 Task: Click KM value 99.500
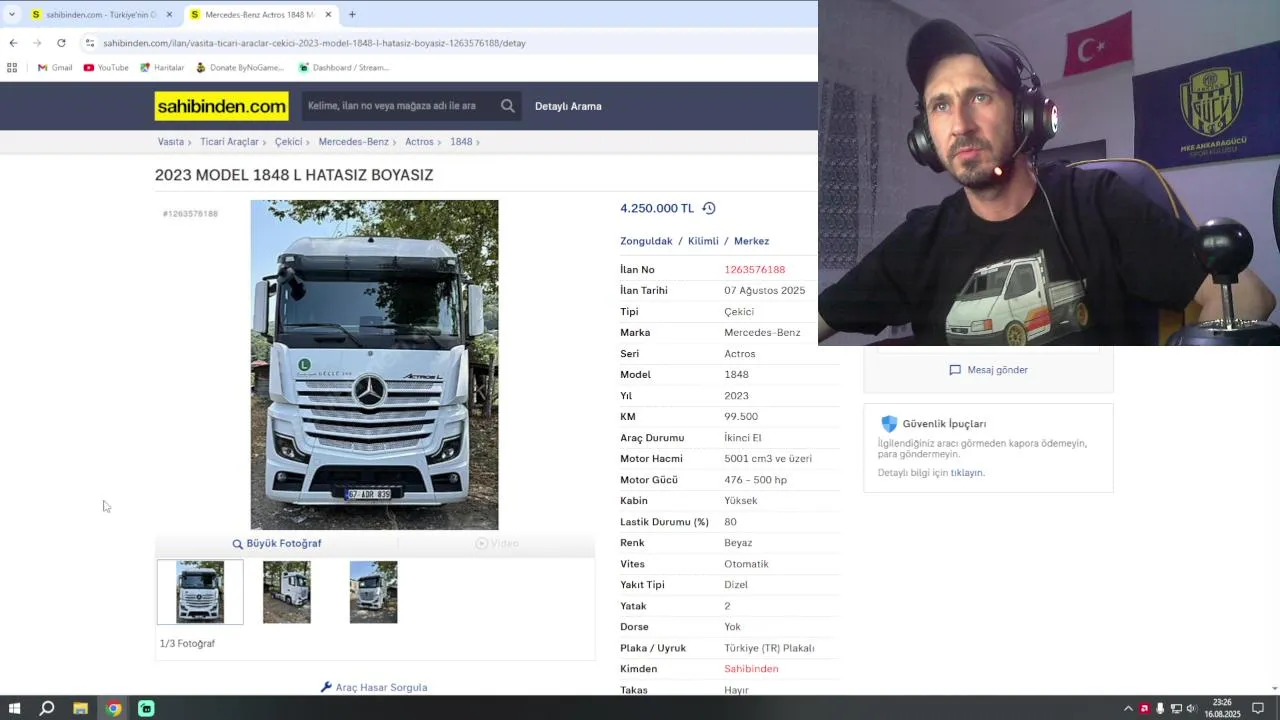[741, 417]
